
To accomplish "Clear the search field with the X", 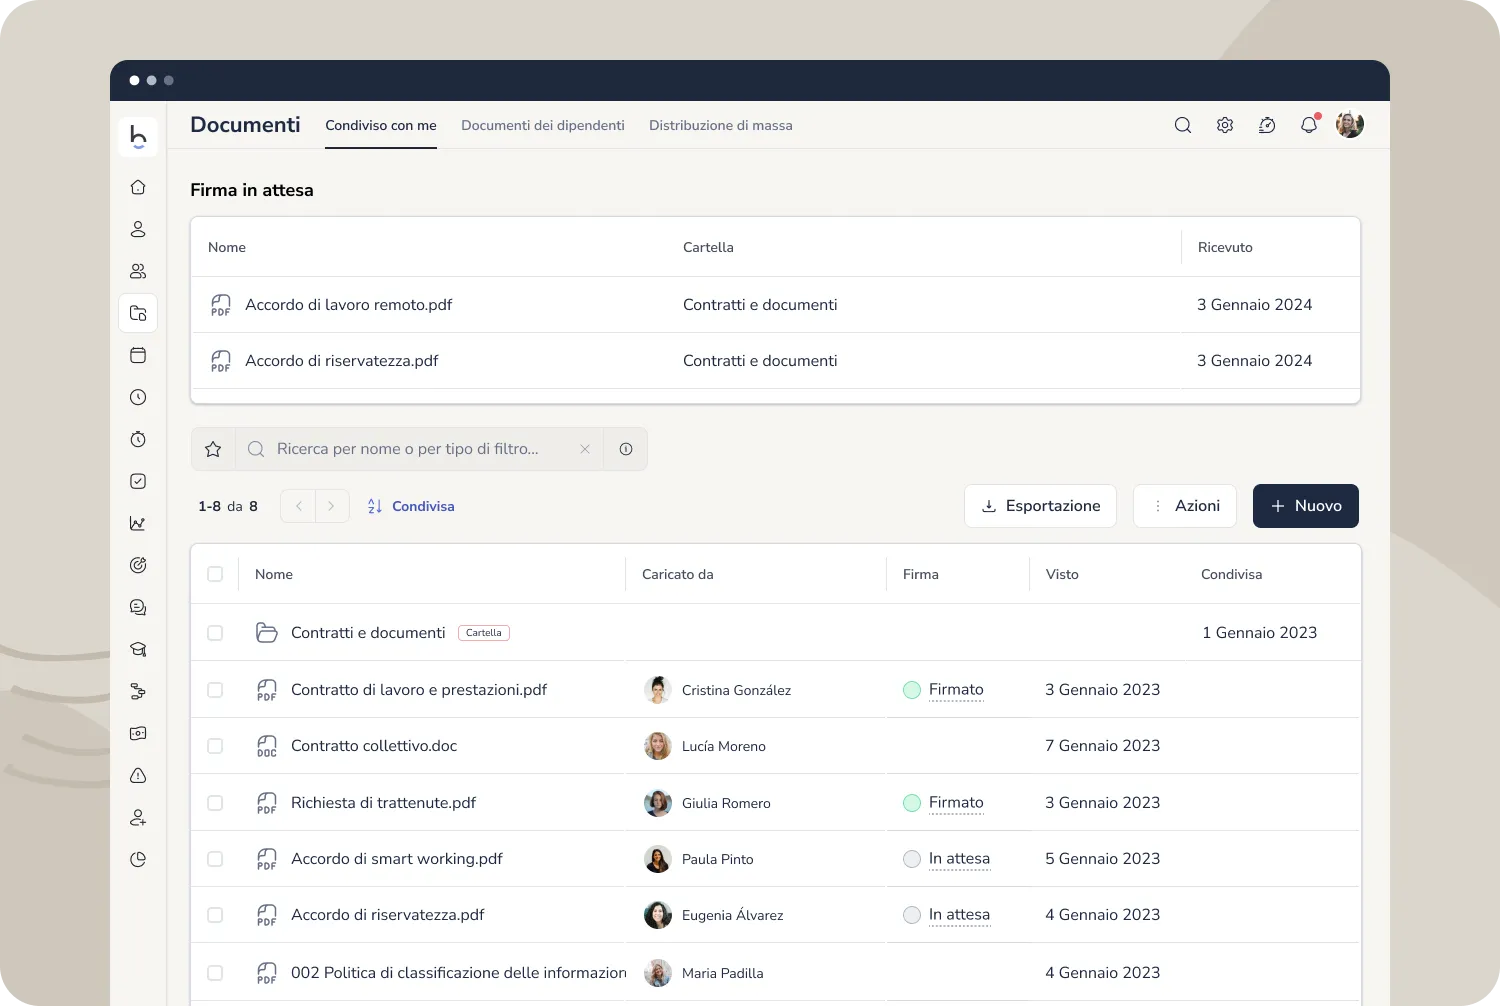I will [x=585, y=449].
